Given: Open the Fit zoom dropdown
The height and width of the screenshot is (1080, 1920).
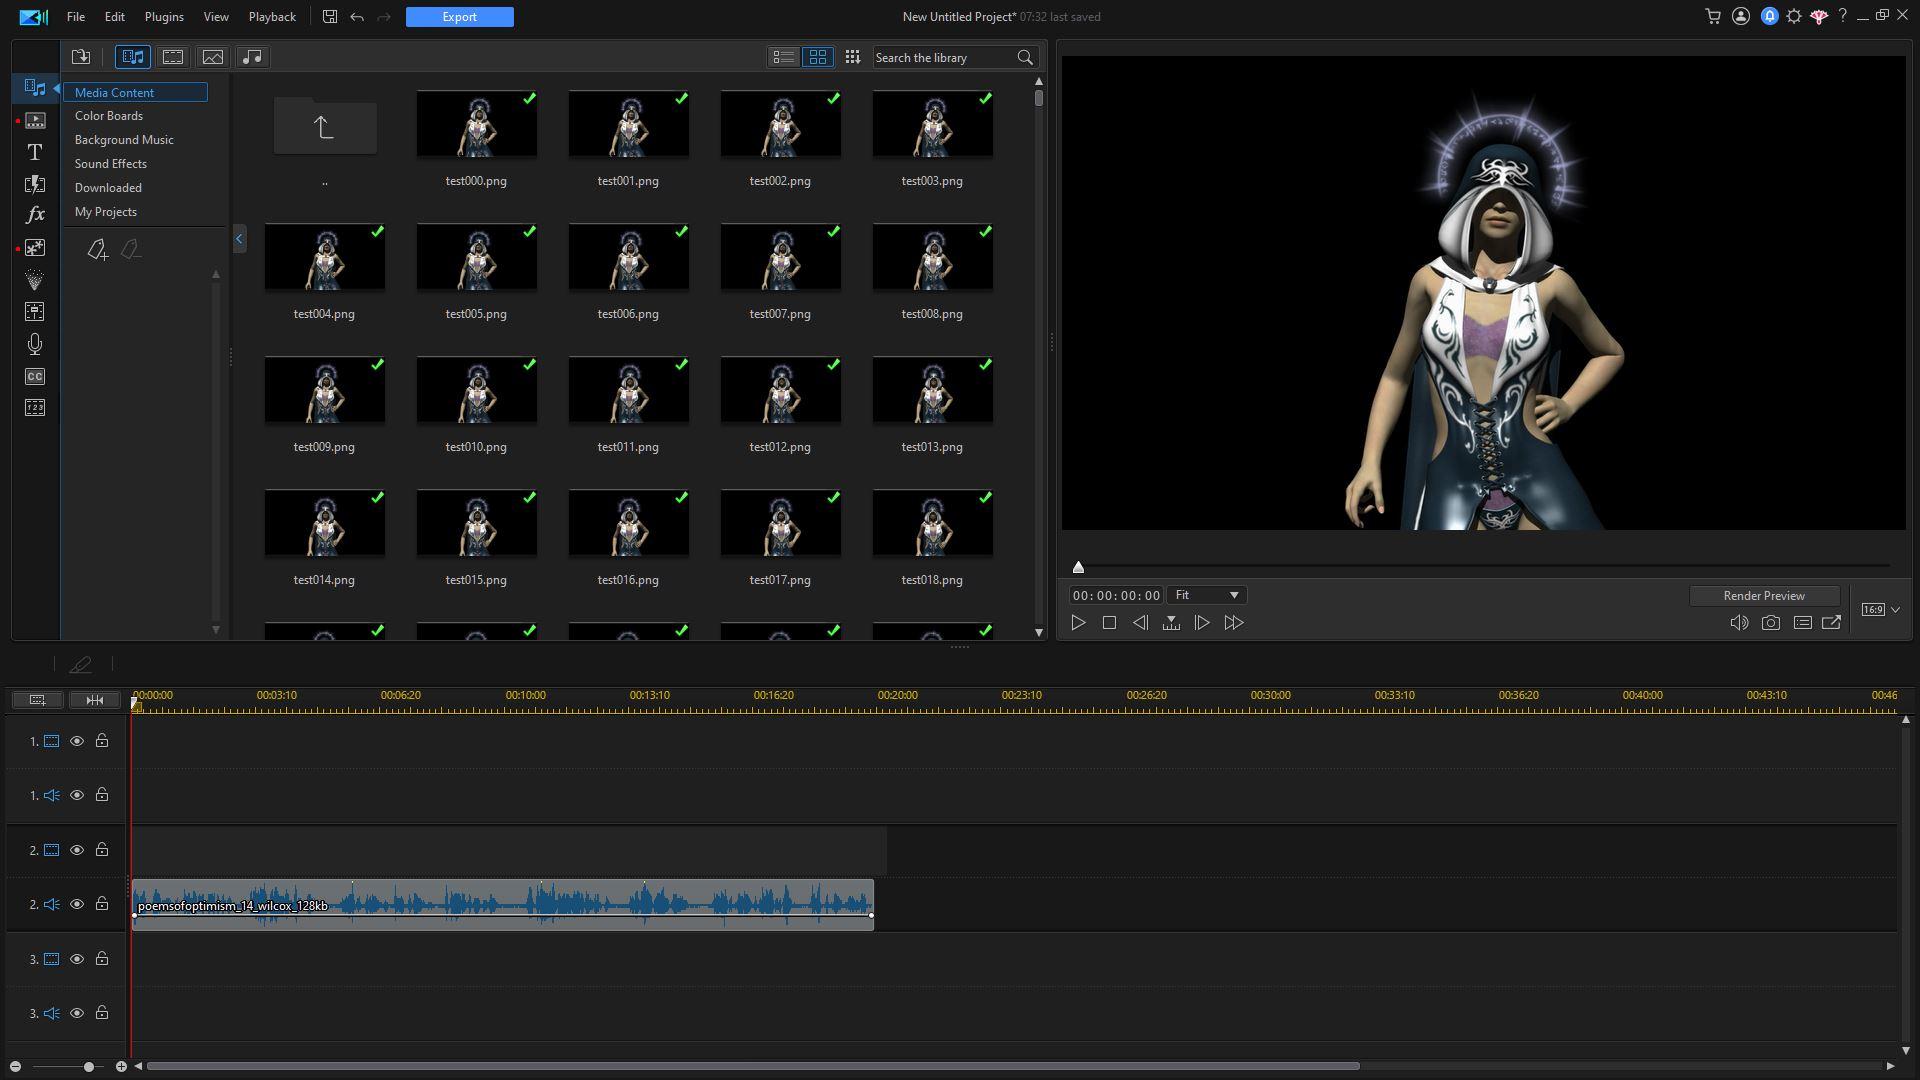Looking at the screenshot, I should [1207, 595].
